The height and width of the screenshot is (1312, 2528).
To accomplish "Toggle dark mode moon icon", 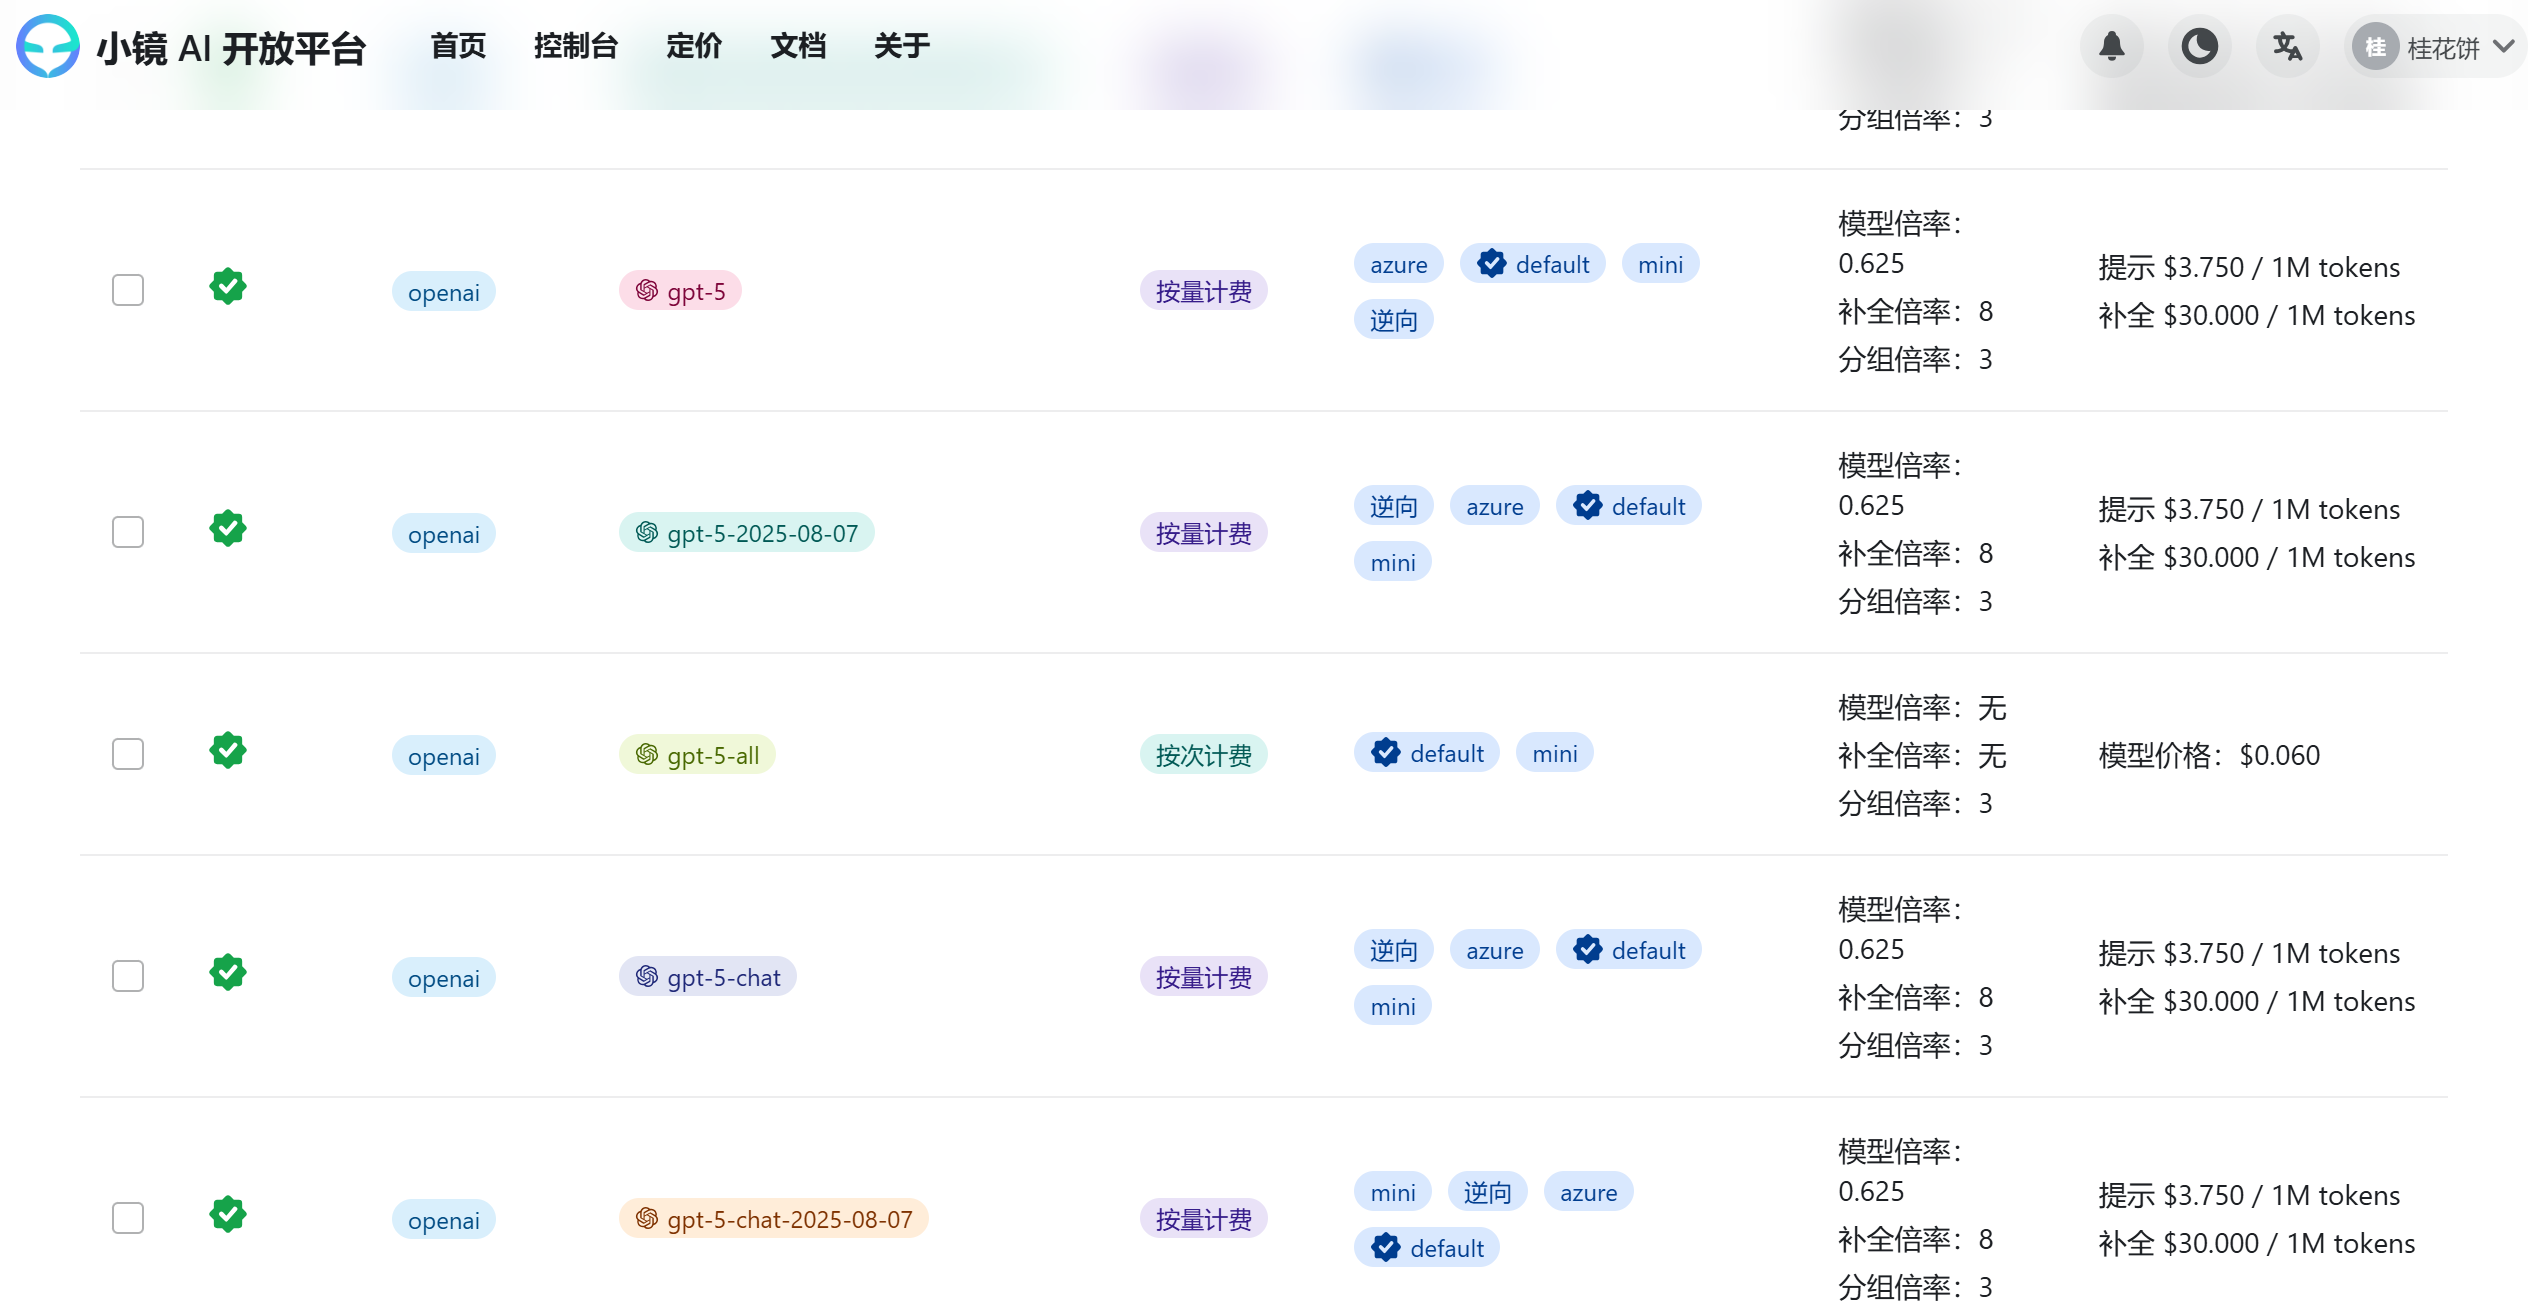I will pyautogui.click(x=2199, y=46).
